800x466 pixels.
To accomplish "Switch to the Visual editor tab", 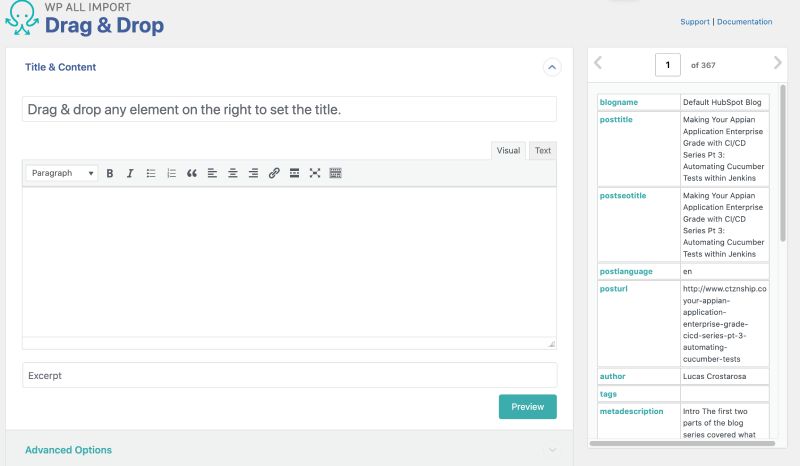I will click(x=508, y=151).
